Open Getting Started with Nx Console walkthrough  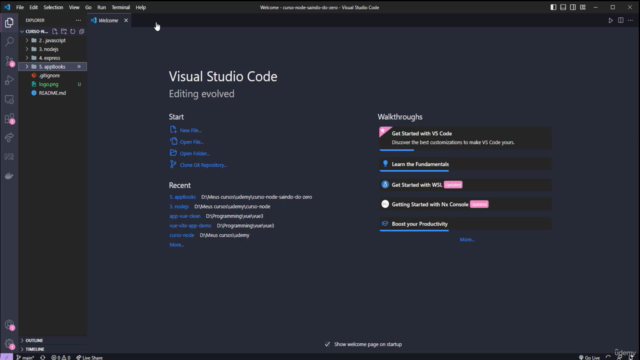465,204
